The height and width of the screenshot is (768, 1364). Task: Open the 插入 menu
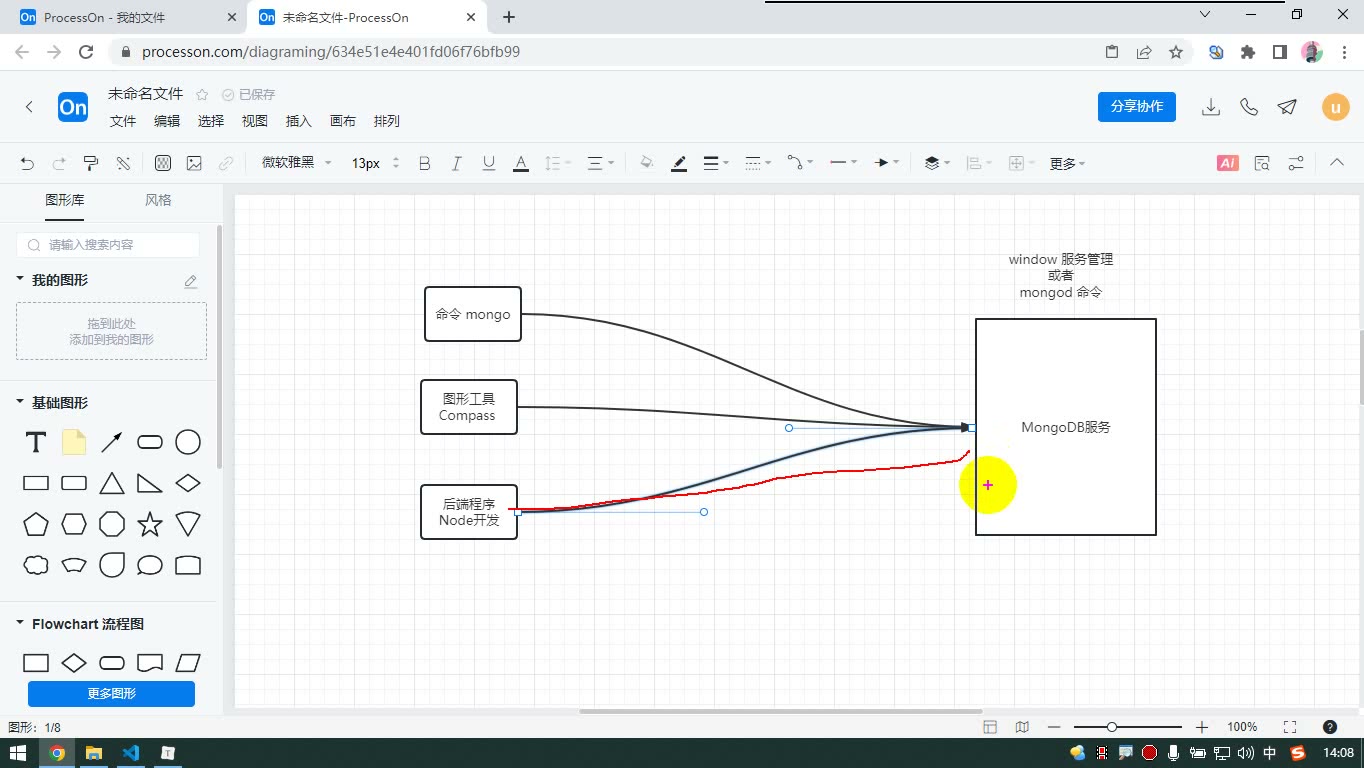click(299, 121)
